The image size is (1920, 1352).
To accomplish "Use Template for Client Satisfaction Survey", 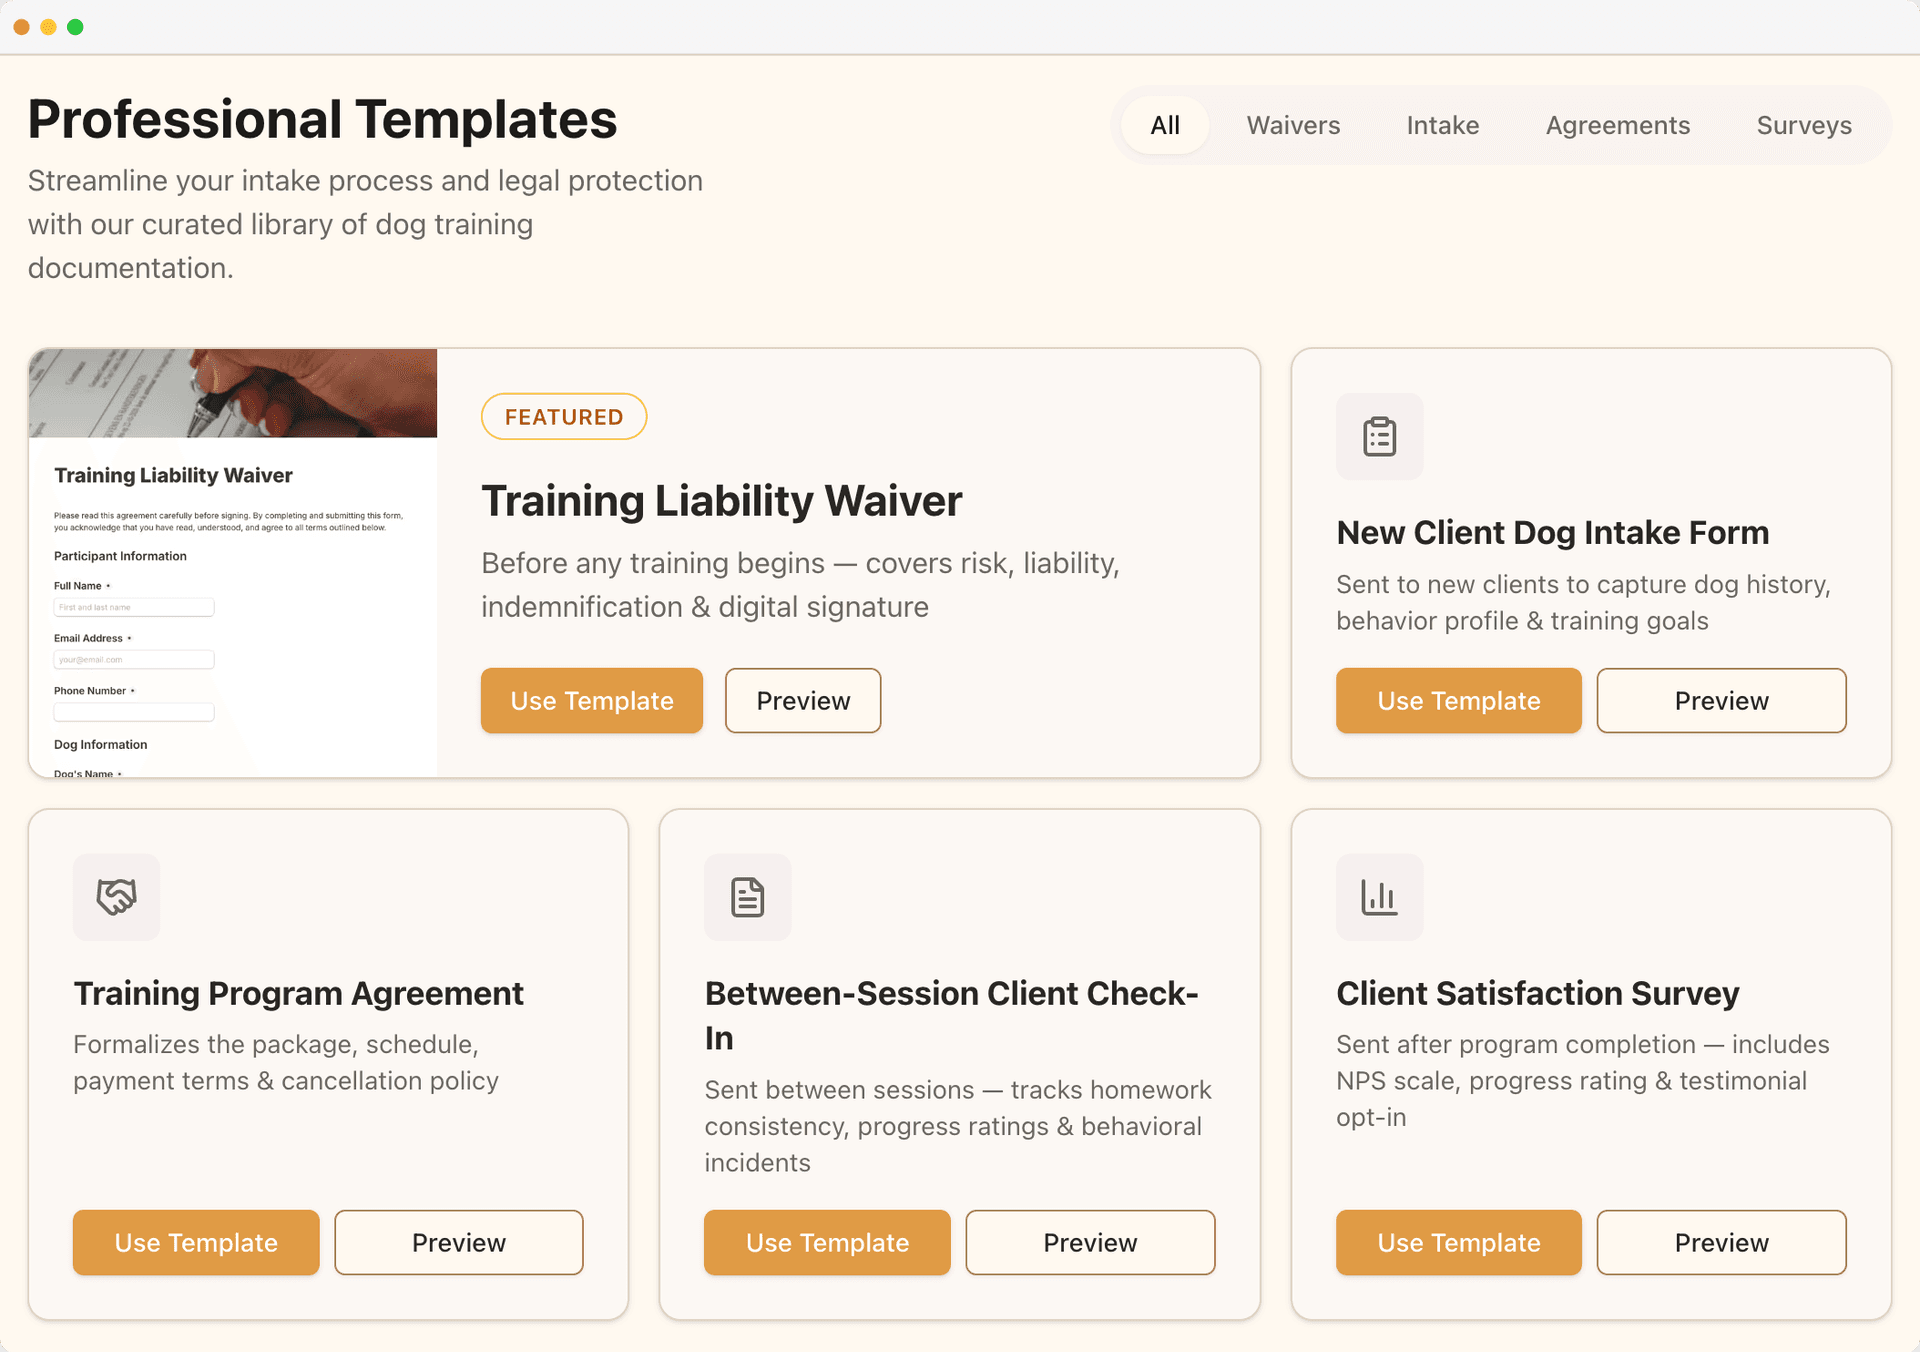I will 1458,1242.
